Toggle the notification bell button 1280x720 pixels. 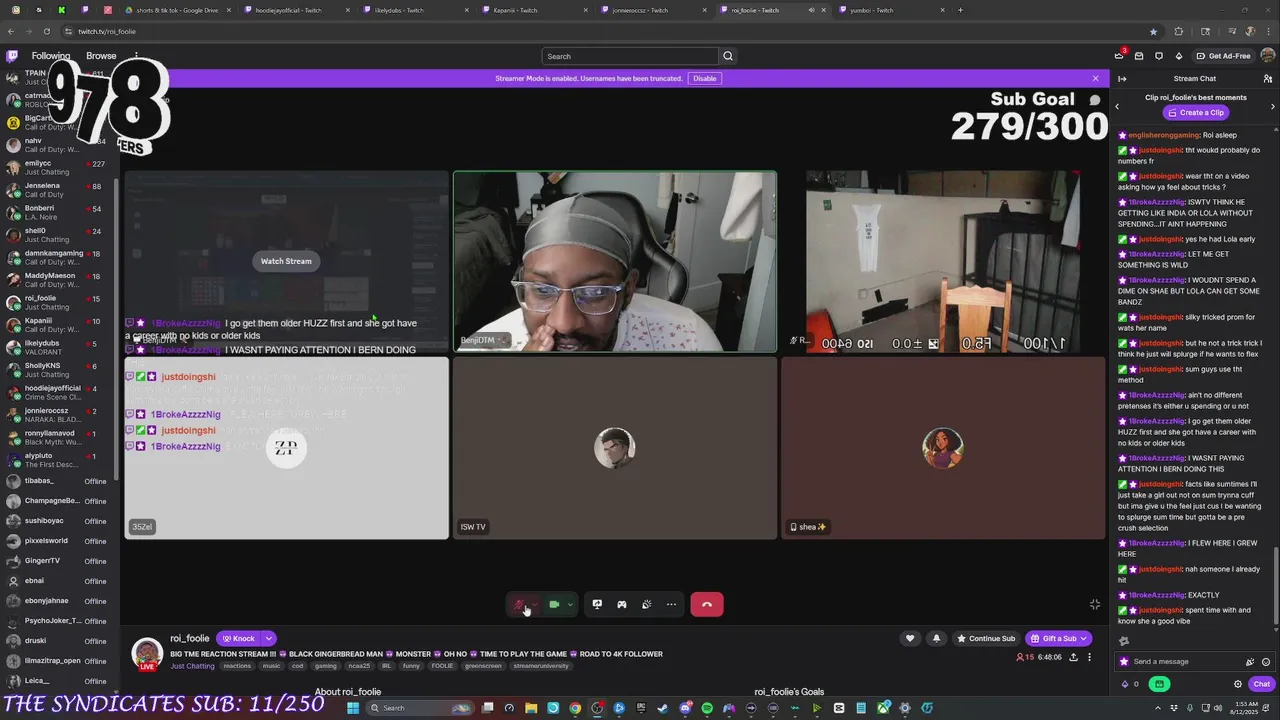coord(936,638)
